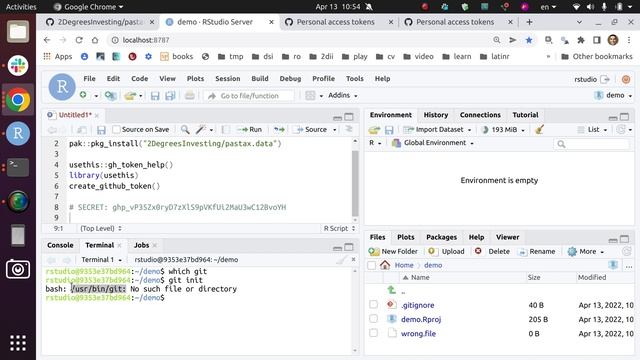Image resolution: width=640 pixels, height=360 pixels.
Task: Switch to the Console tab
Action: [60, 245]
